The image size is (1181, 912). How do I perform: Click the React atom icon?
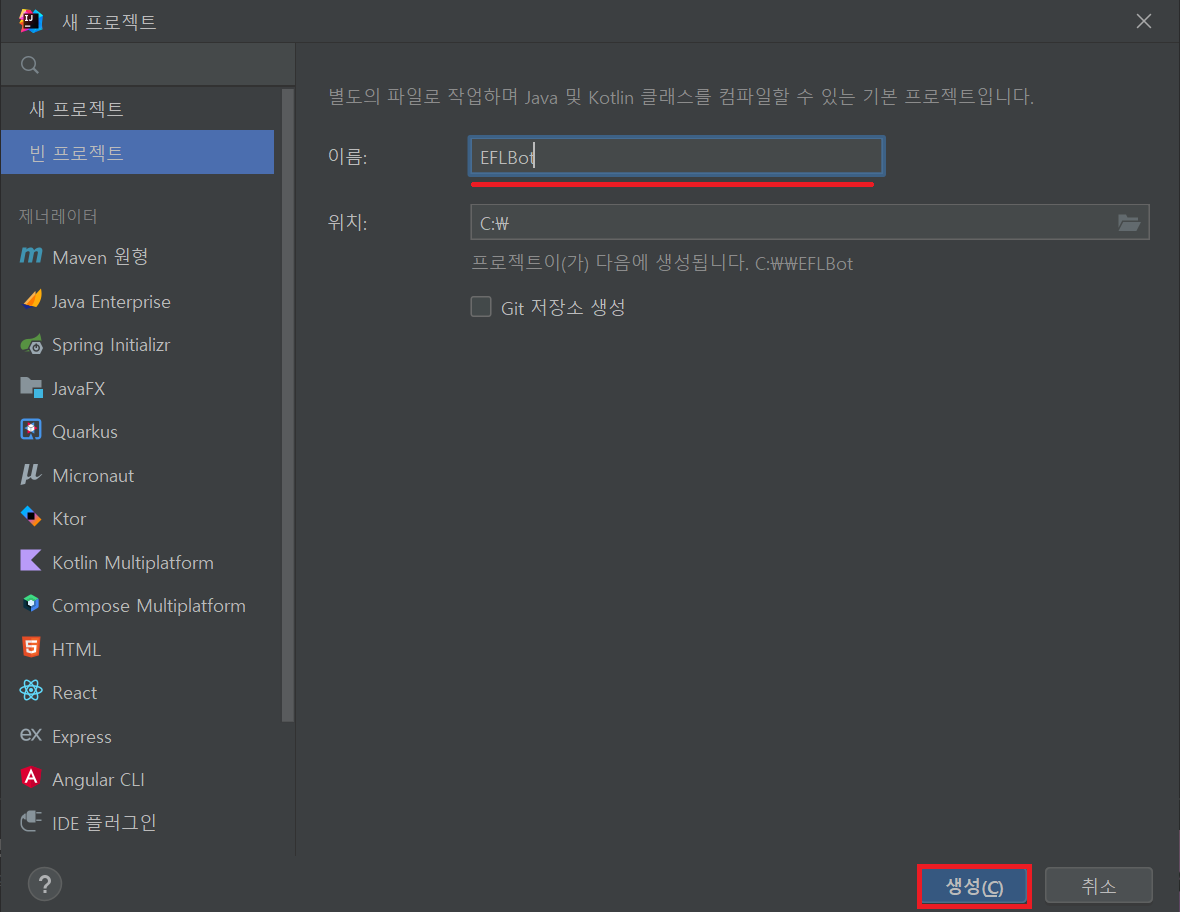(x=31, y=691)
